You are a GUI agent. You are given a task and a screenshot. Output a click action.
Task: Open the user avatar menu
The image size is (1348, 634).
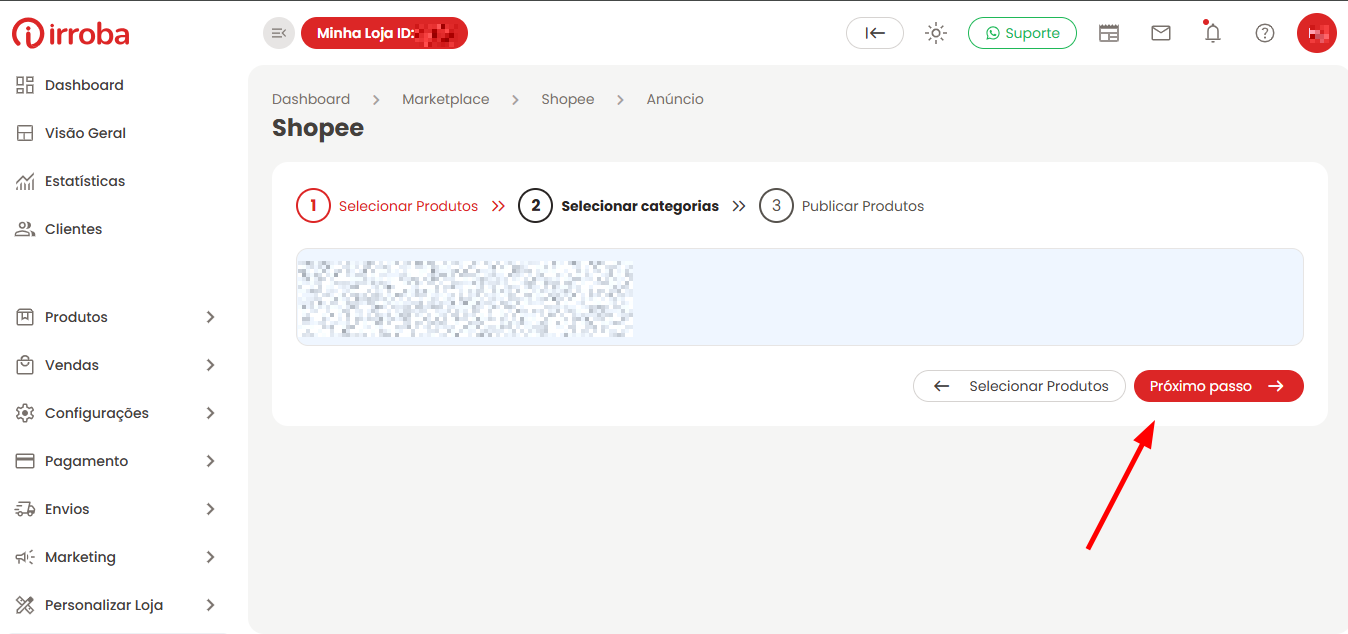pos(1317,33)
